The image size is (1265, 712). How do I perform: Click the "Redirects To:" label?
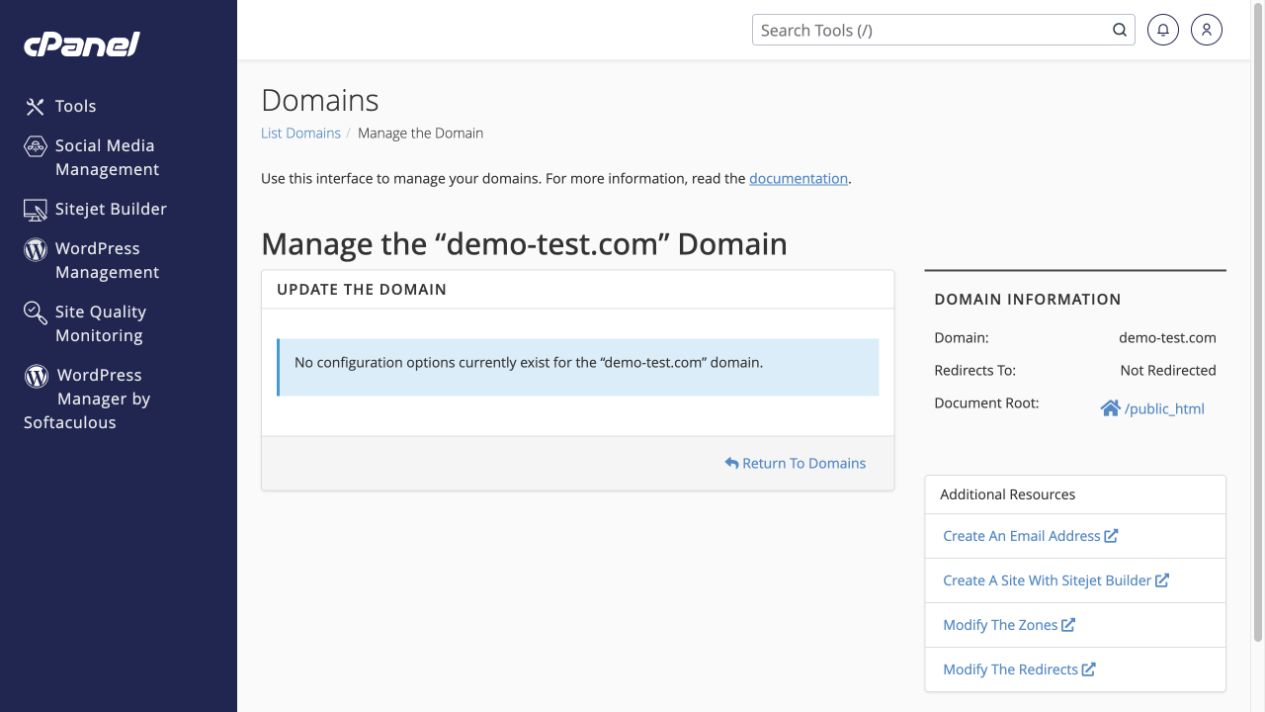click(975, 370)
